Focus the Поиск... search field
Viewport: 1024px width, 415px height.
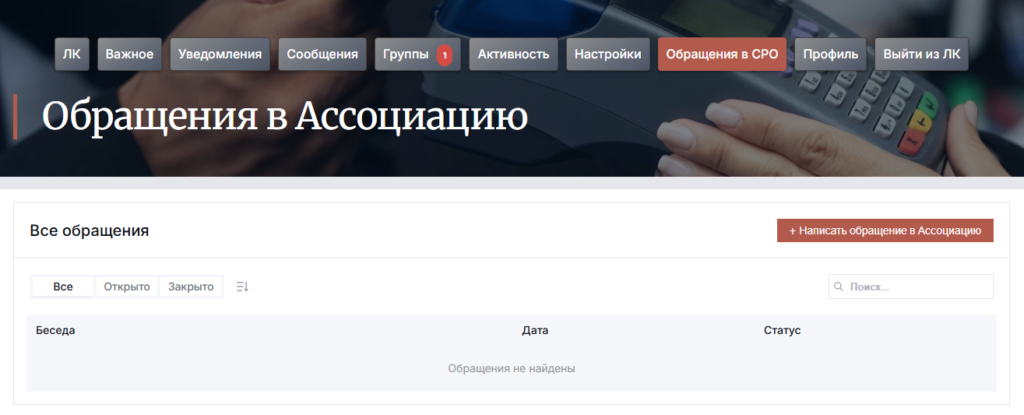click(x=911, y=287)
